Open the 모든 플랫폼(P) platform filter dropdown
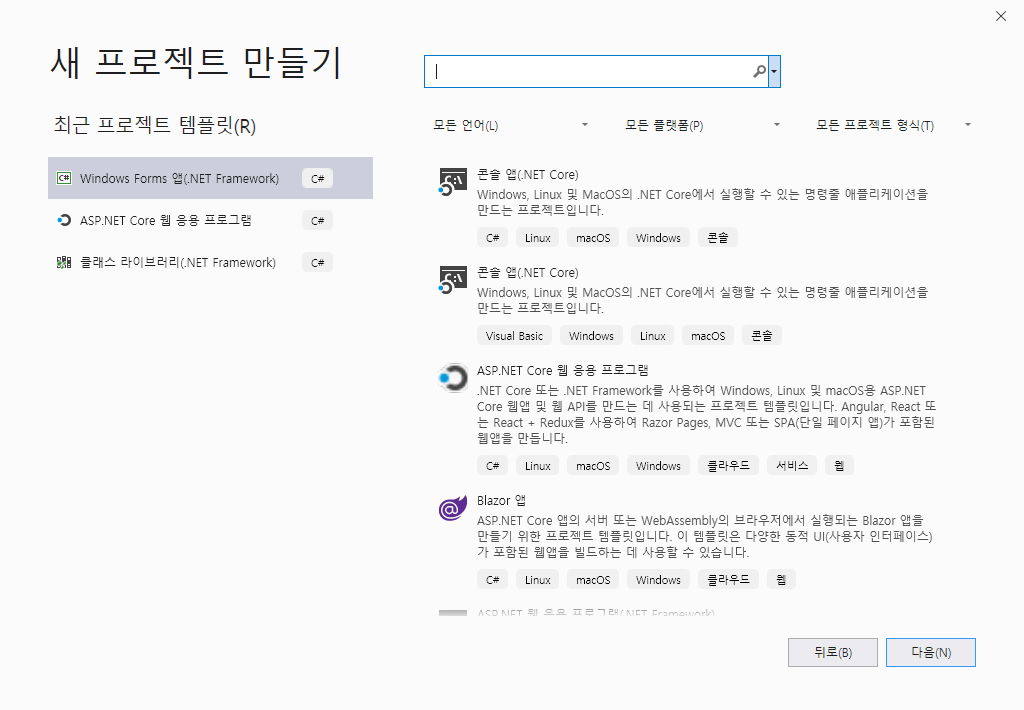1024x710 pixels. 702,125
